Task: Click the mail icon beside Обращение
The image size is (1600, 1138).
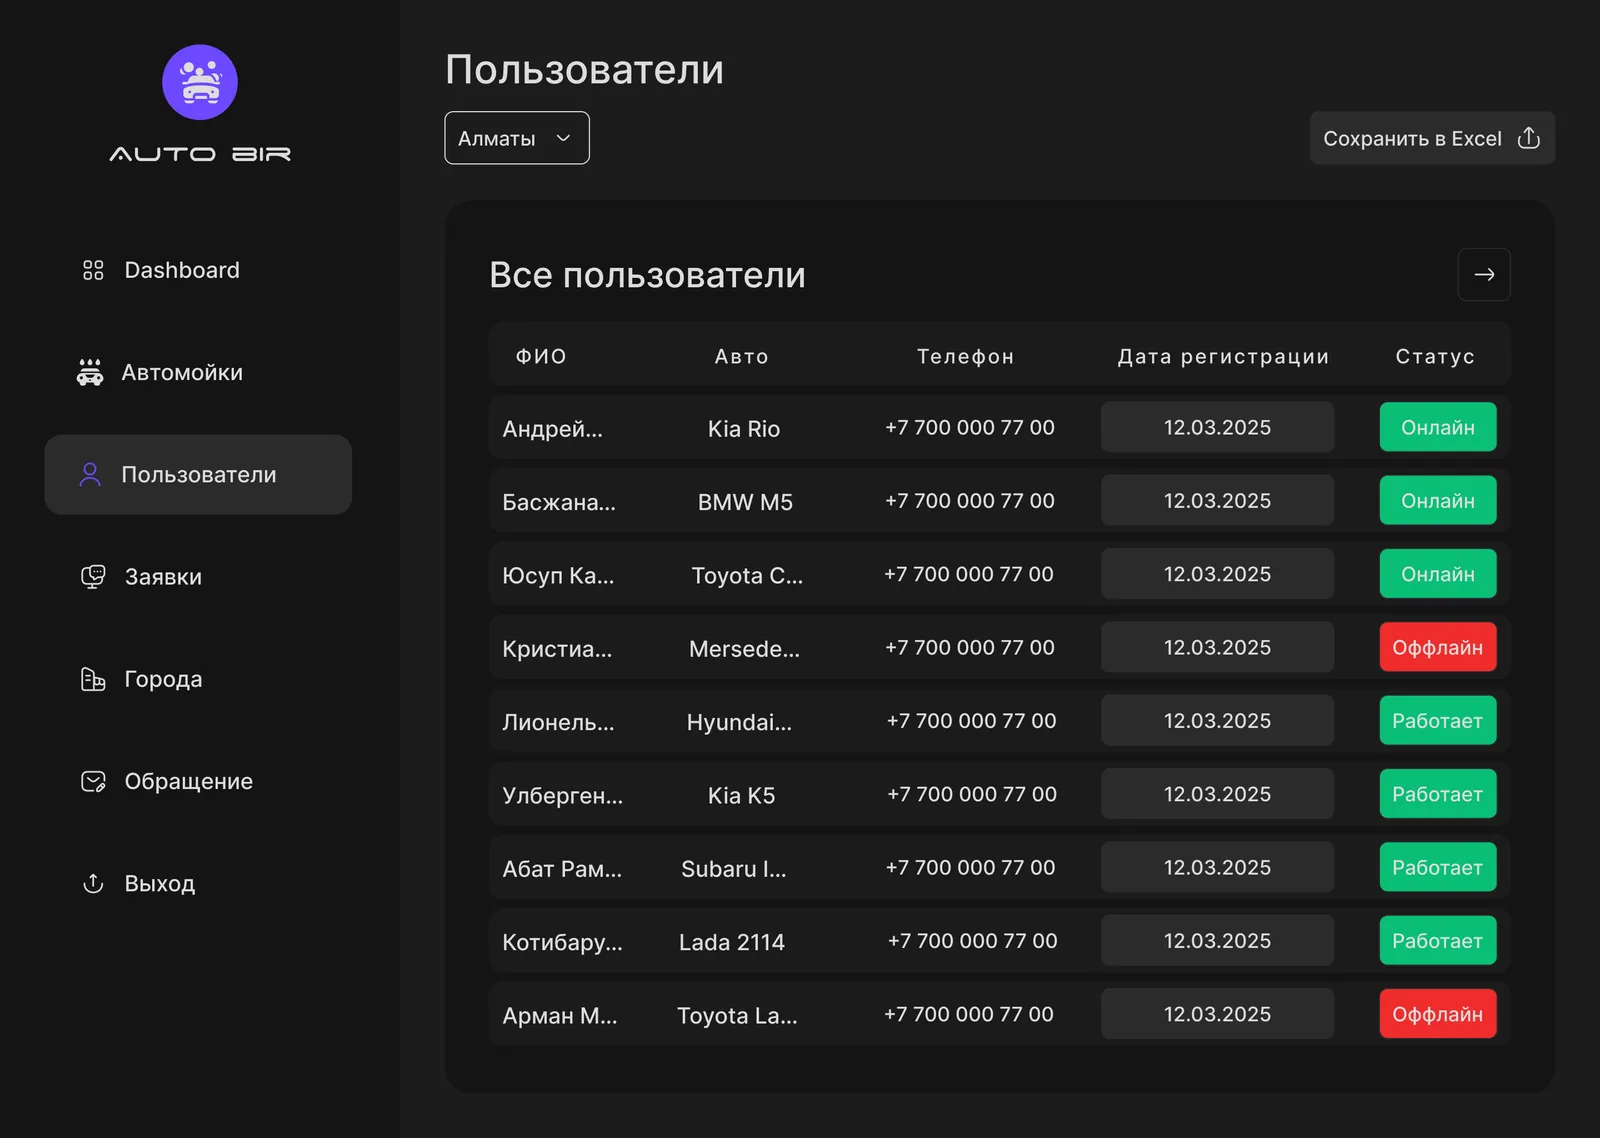Action: (x=93, y=781)
